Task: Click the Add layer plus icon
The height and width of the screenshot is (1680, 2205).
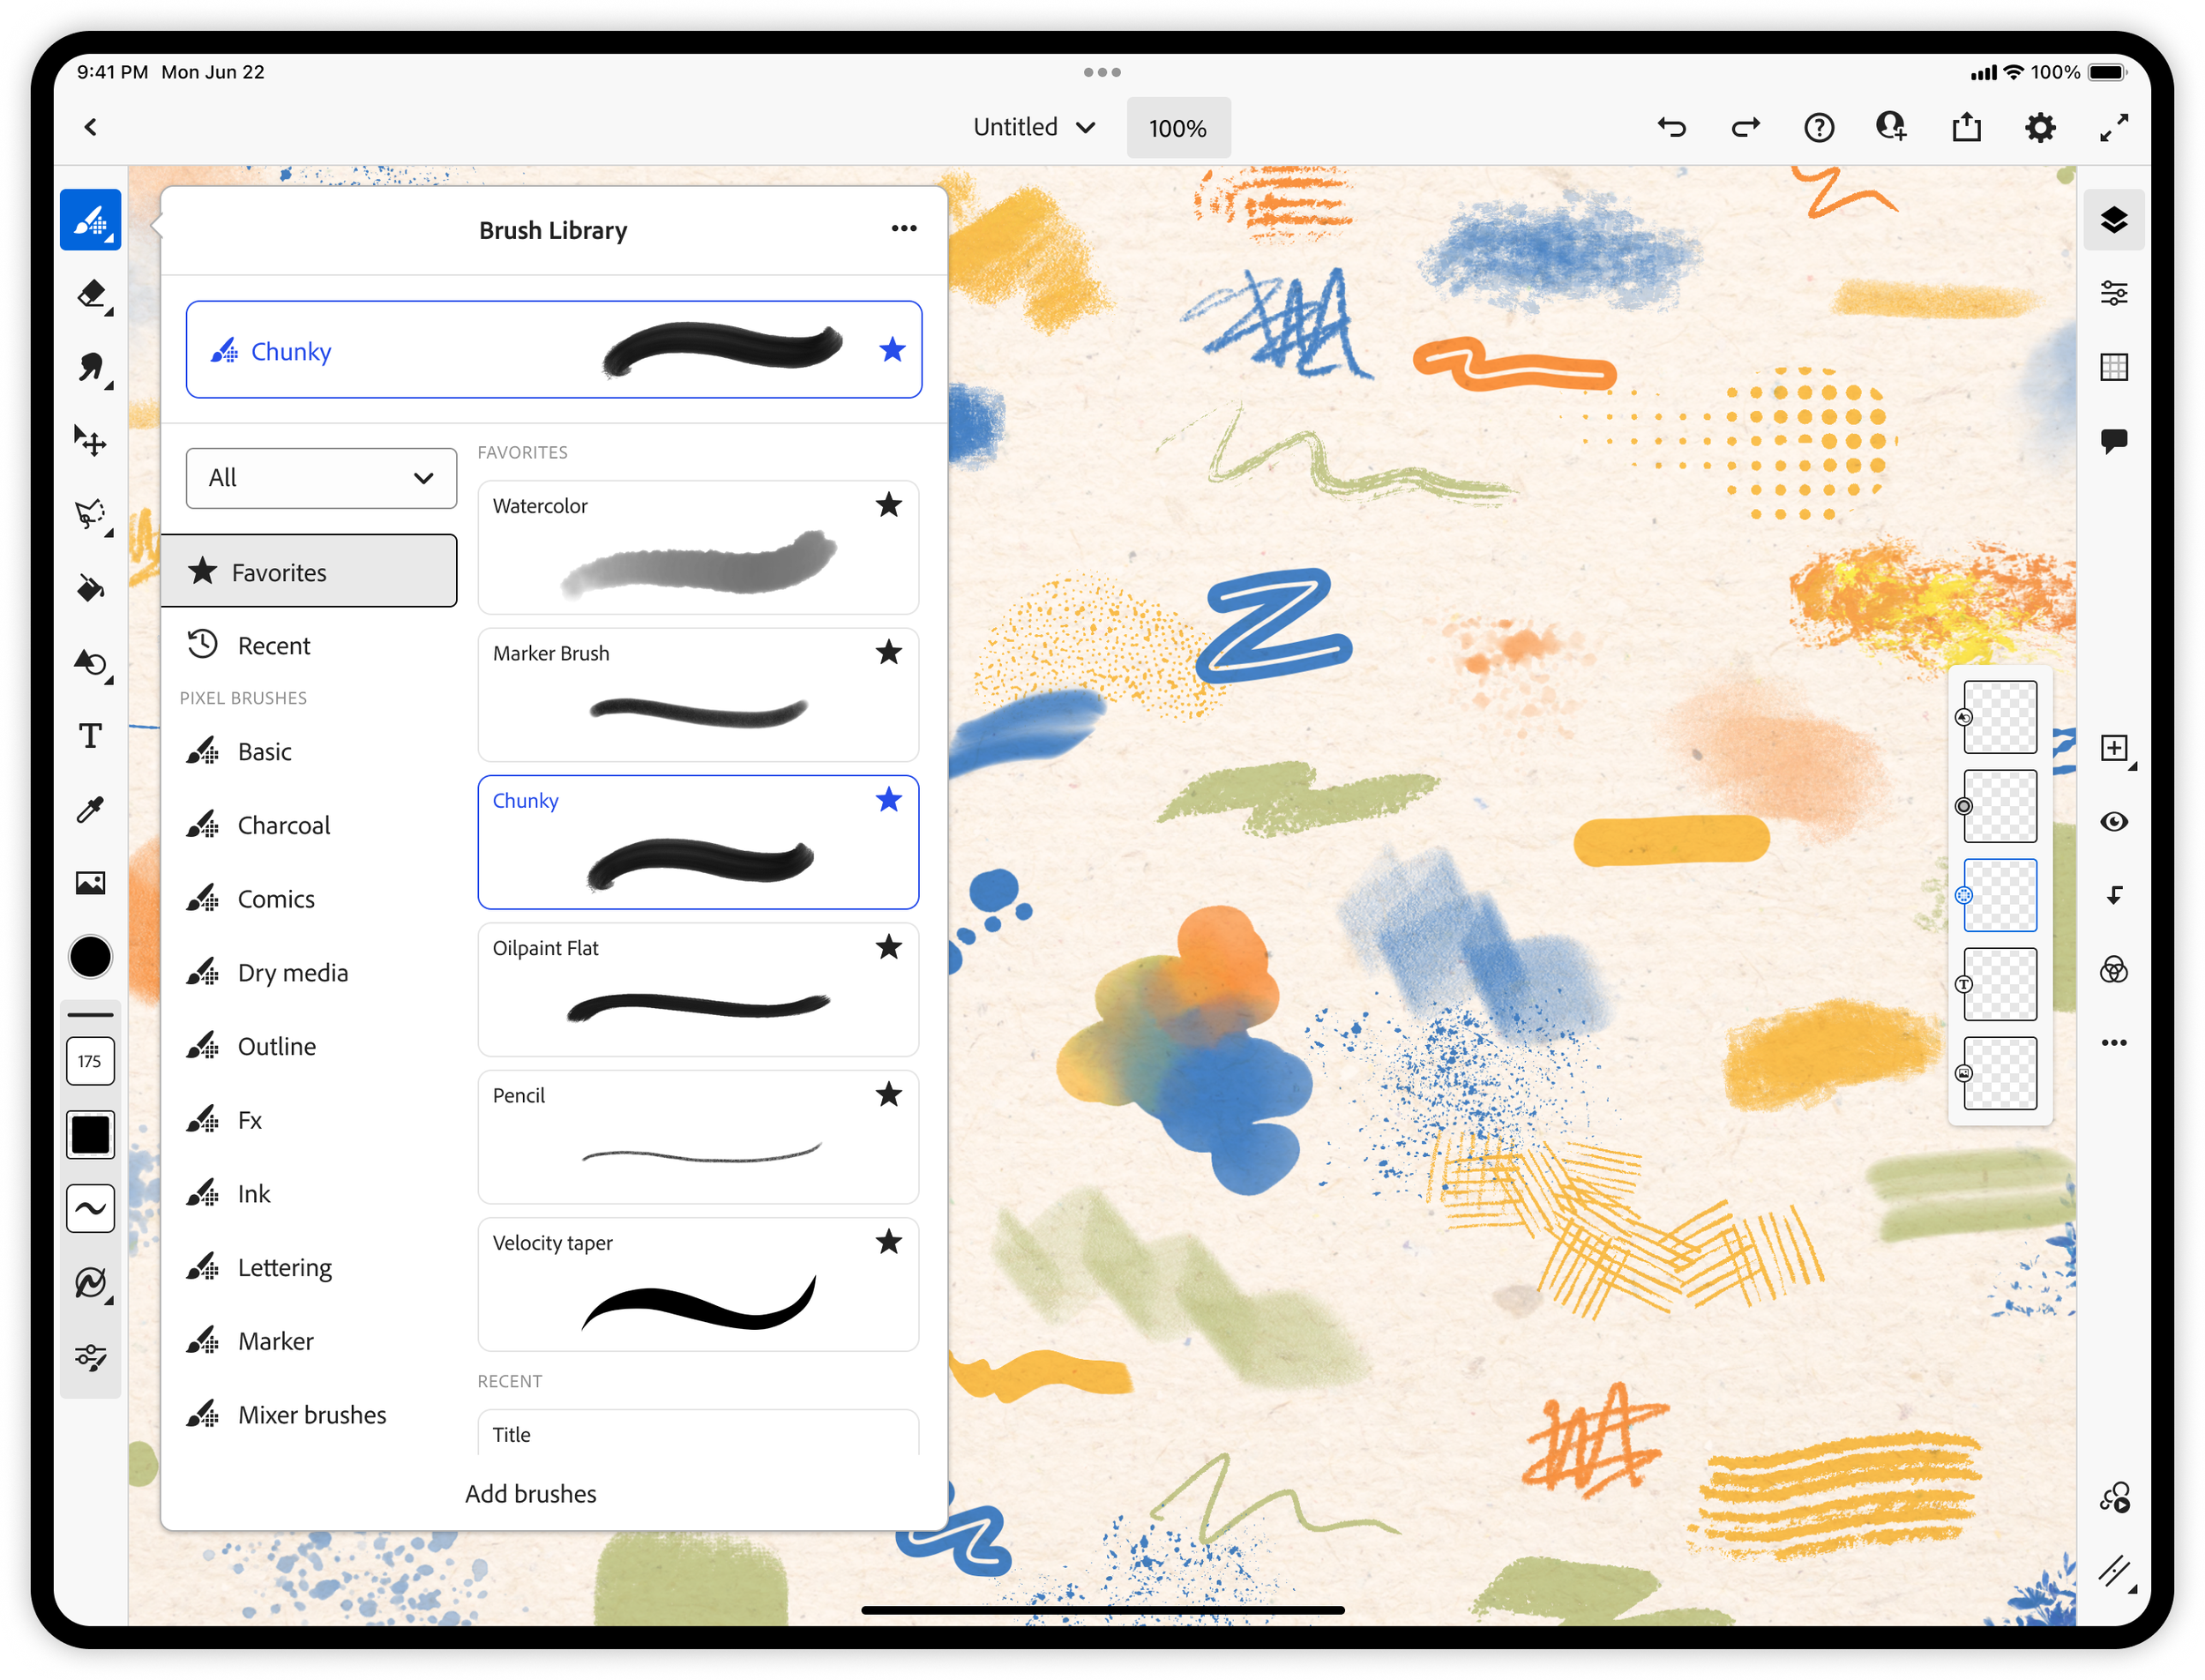Action: [2113, 748]
